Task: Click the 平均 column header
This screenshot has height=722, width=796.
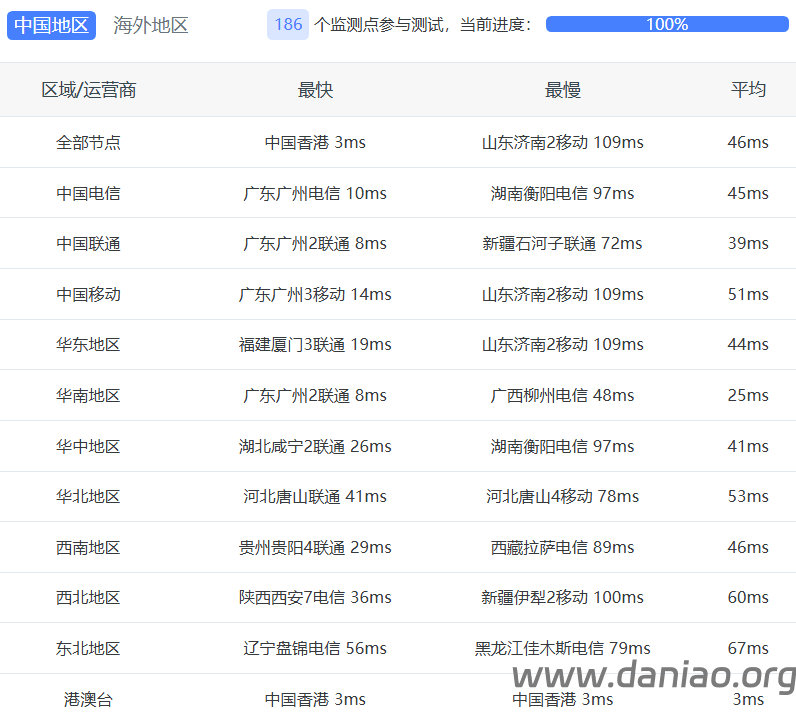Action: (x=748, y=90)
